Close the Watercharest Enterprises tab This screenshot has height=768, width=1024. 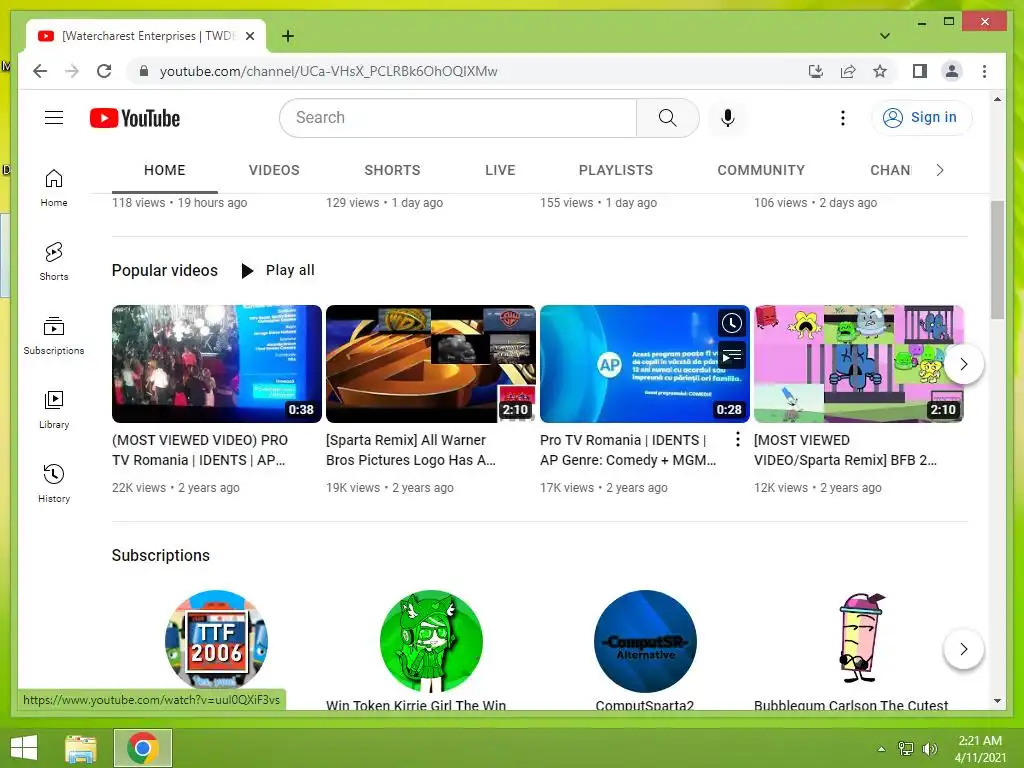coord(249,36)
